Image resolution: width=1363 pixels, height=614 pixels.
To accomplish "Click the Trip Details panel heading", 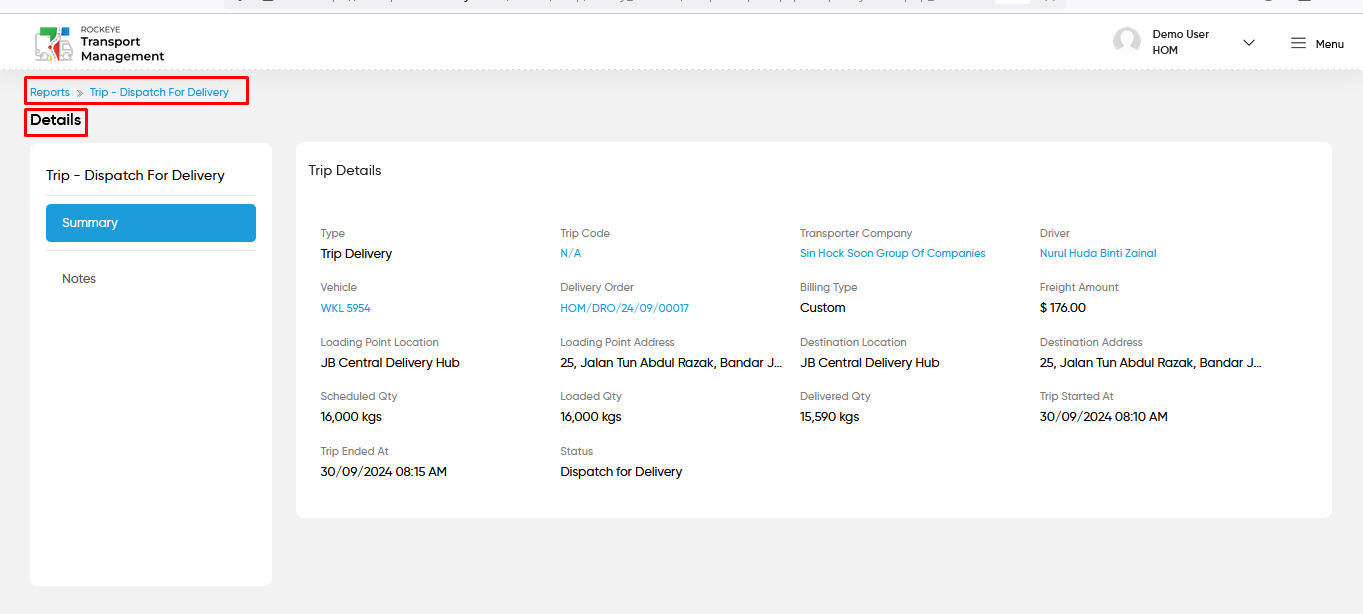I will point(345,171).
